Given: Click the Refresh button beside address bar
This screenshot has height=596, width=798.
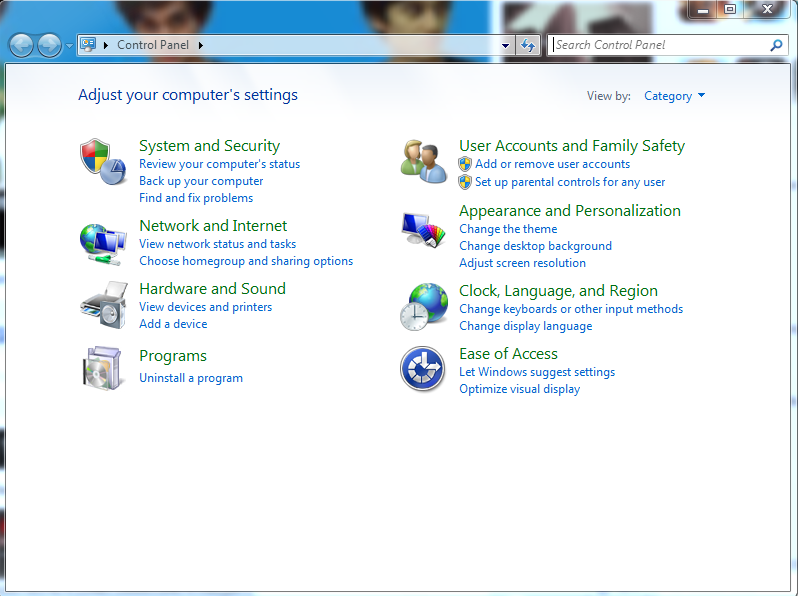Looking at the screenshot, I should (x=528, y=45).
